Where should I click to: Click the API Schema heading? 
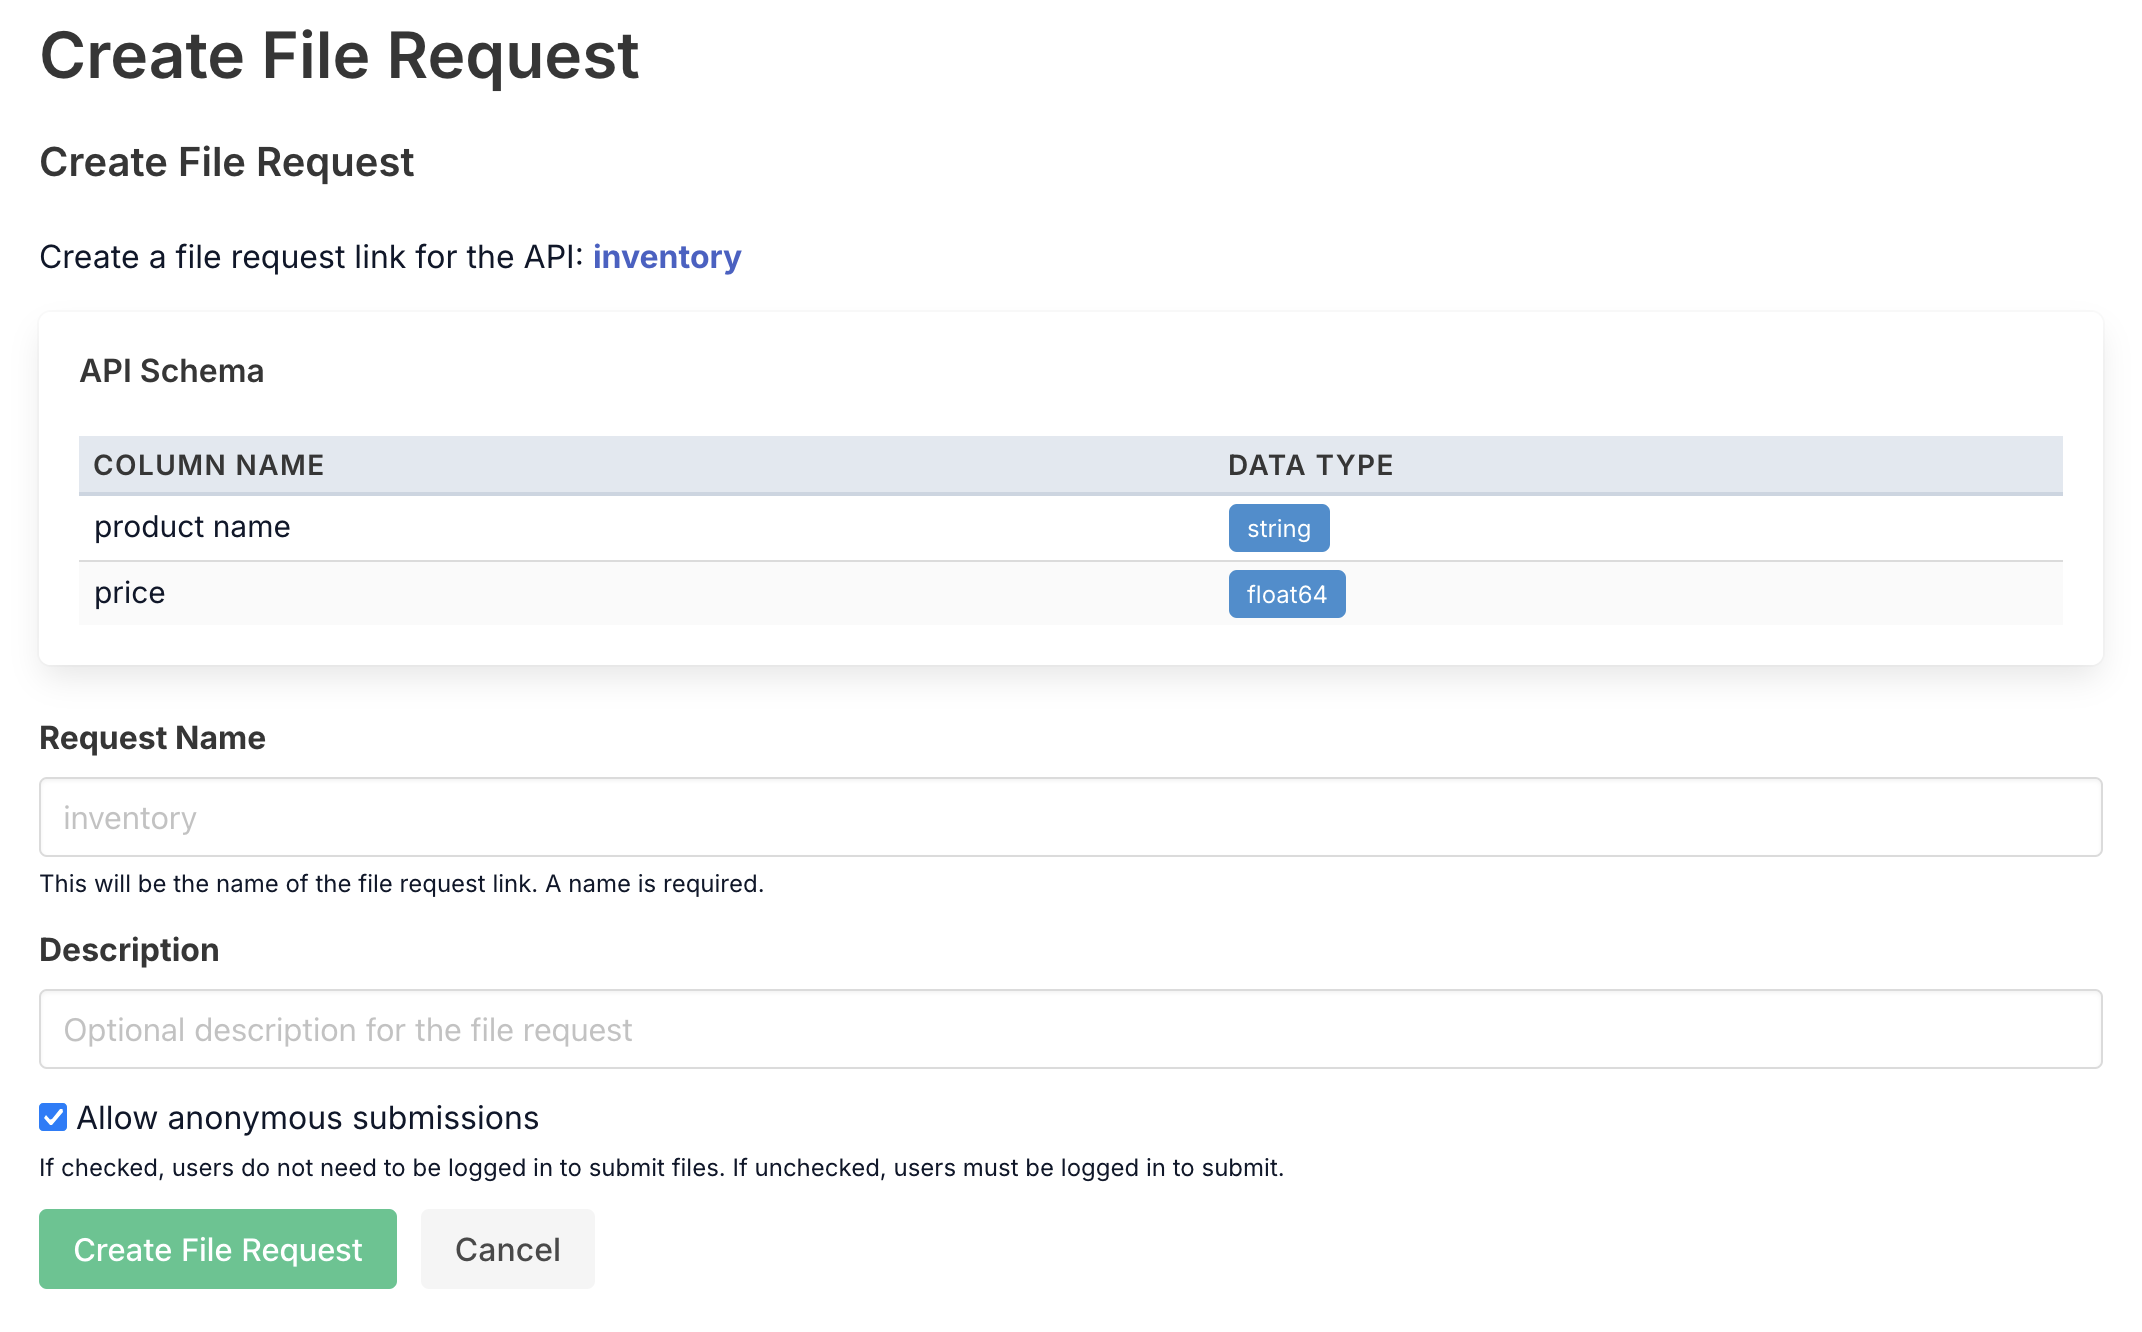pos(172,371)
